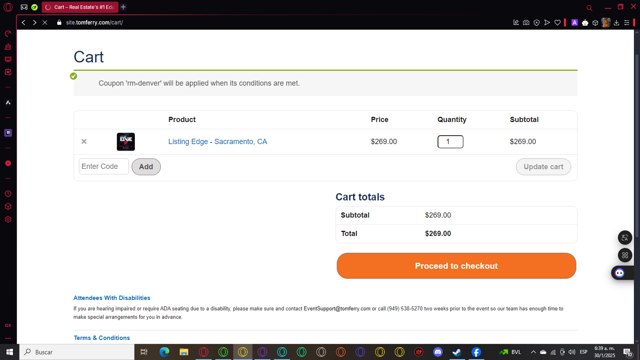The width and height of the screenshot is (640, 360).
Task: Open the notification center icon
Action: click(x=628, y=352)
